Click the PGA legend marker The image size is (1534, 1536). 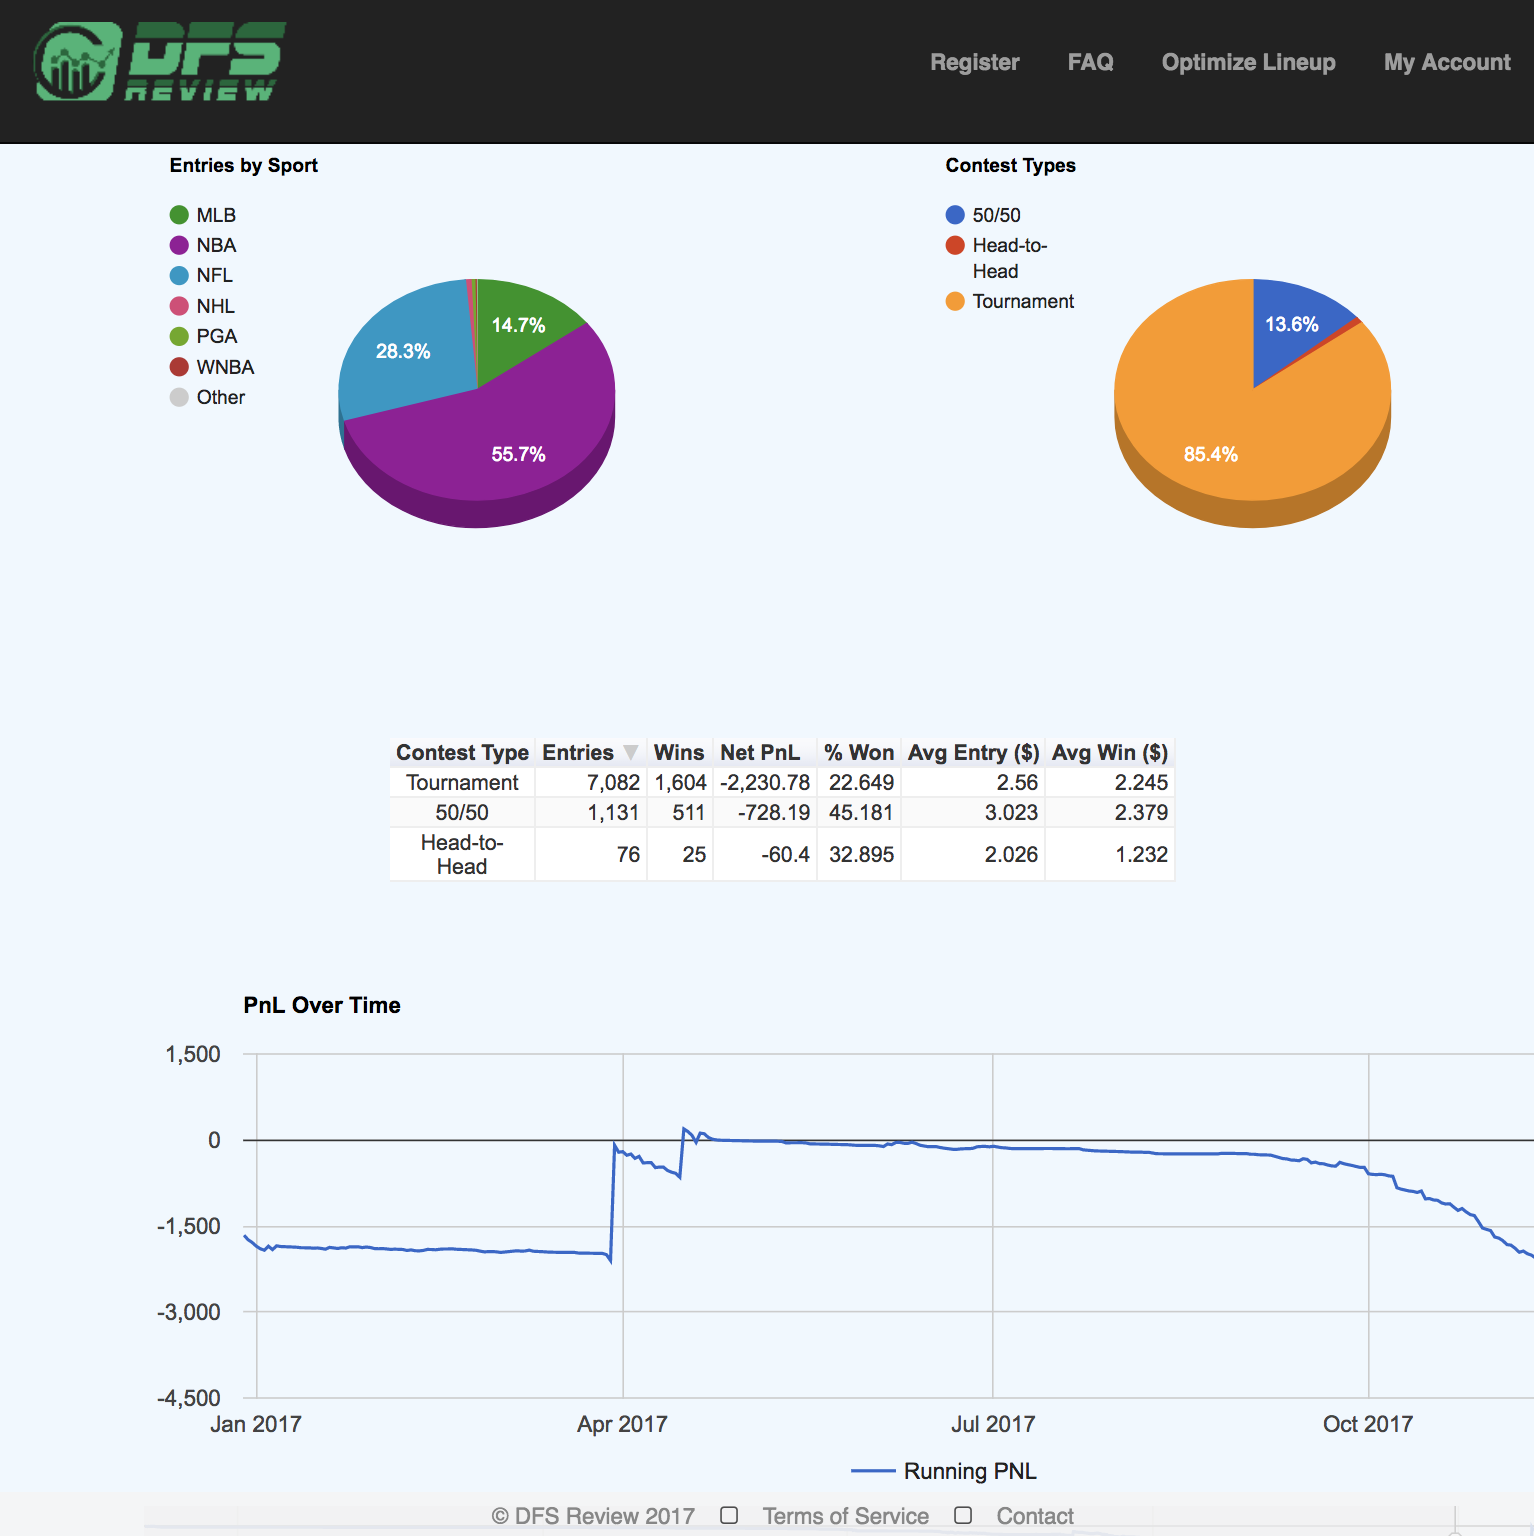pos(178,336)
